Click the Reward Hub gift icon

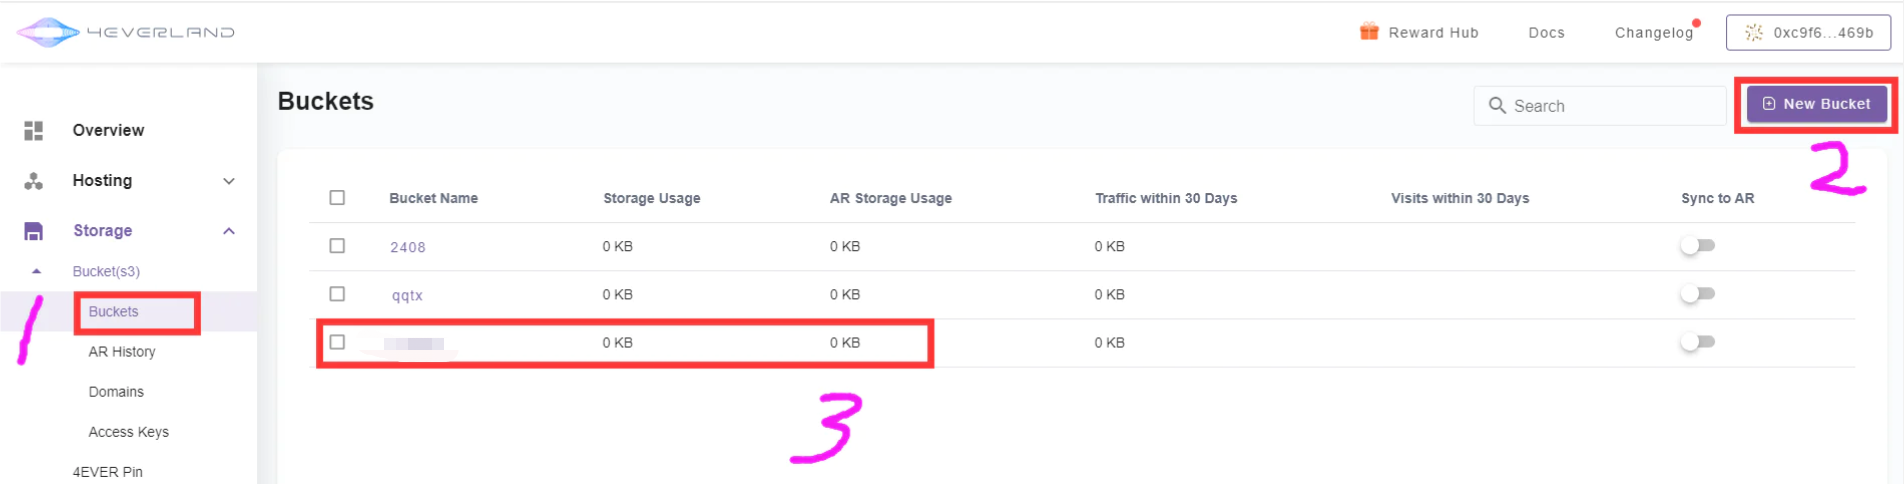[1369, 32]
